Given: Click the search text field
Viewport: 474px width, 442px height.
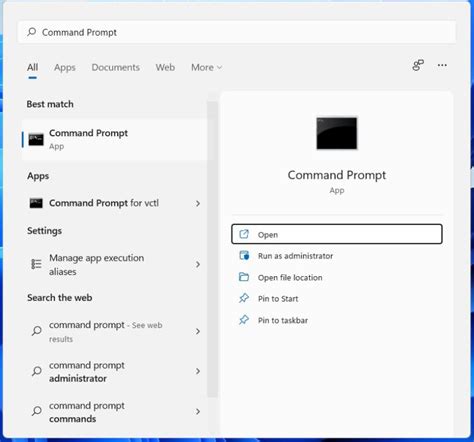Looking at the screenshot, I should pyautogui.click(x=237, y=32).
